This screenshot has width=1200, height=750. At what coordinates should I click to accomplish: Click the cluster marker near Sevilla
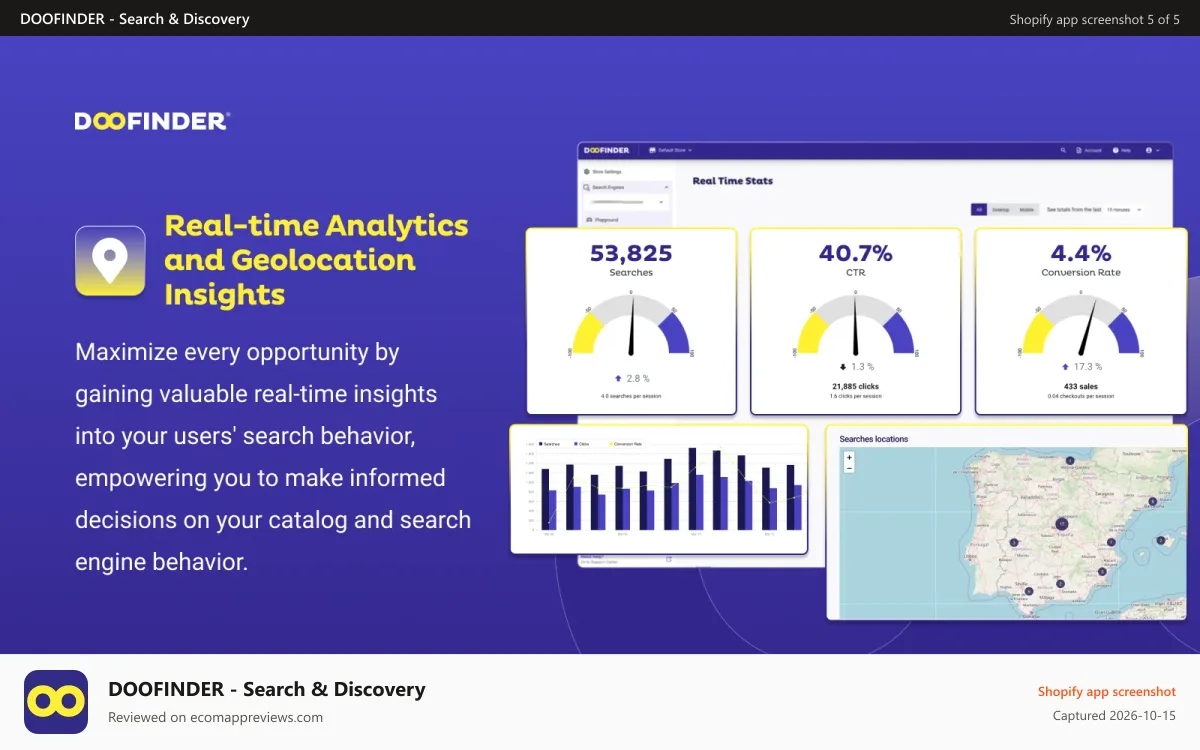click(1028, 591)
